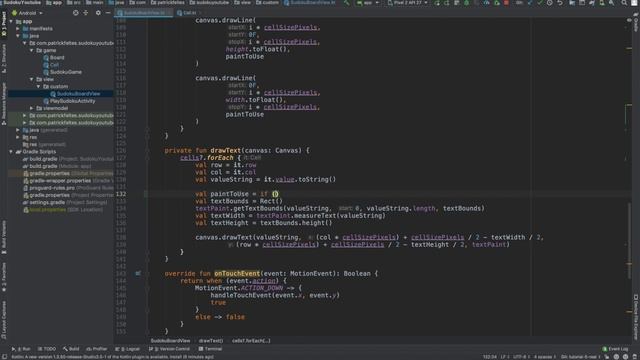Click the onTouchEvent function name
The image size is (640, 360).
[x=237, y=273]
